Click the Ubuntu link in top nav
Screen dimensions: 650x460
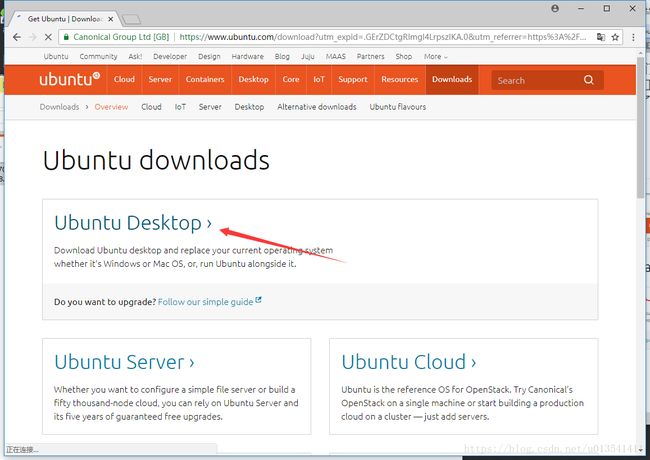coord(56,56)
